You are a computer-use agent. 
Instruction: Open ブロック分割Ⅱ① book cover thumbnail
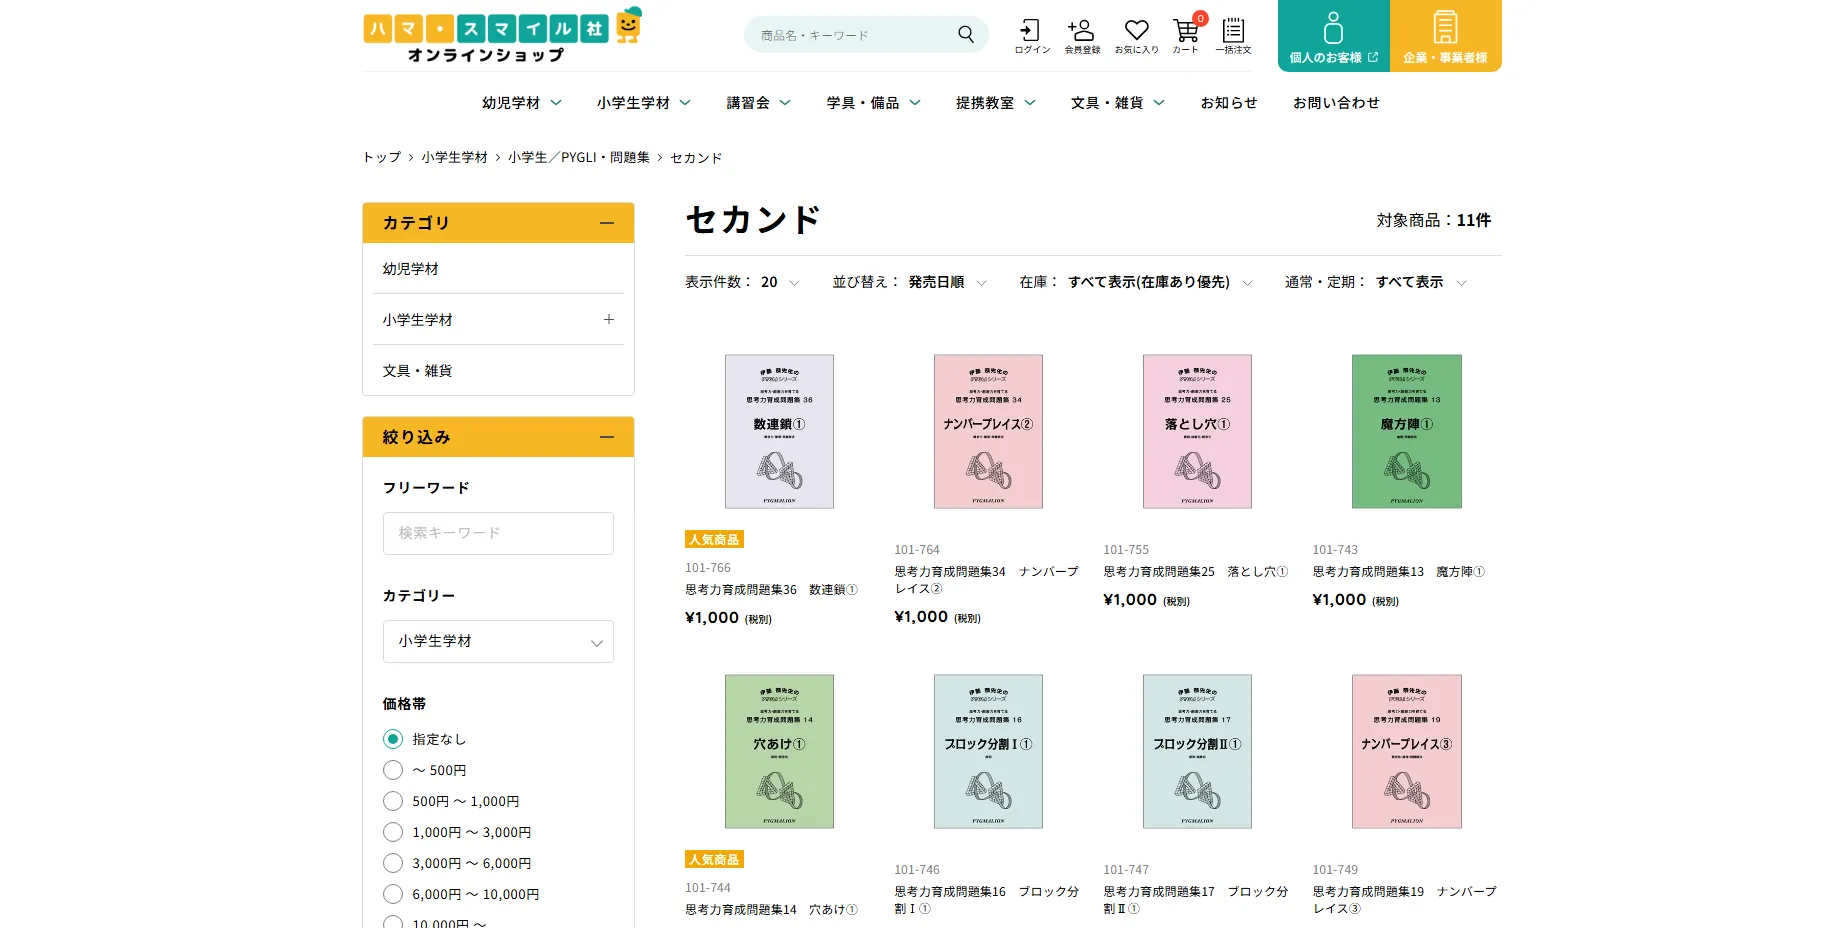click(1197, 751)
